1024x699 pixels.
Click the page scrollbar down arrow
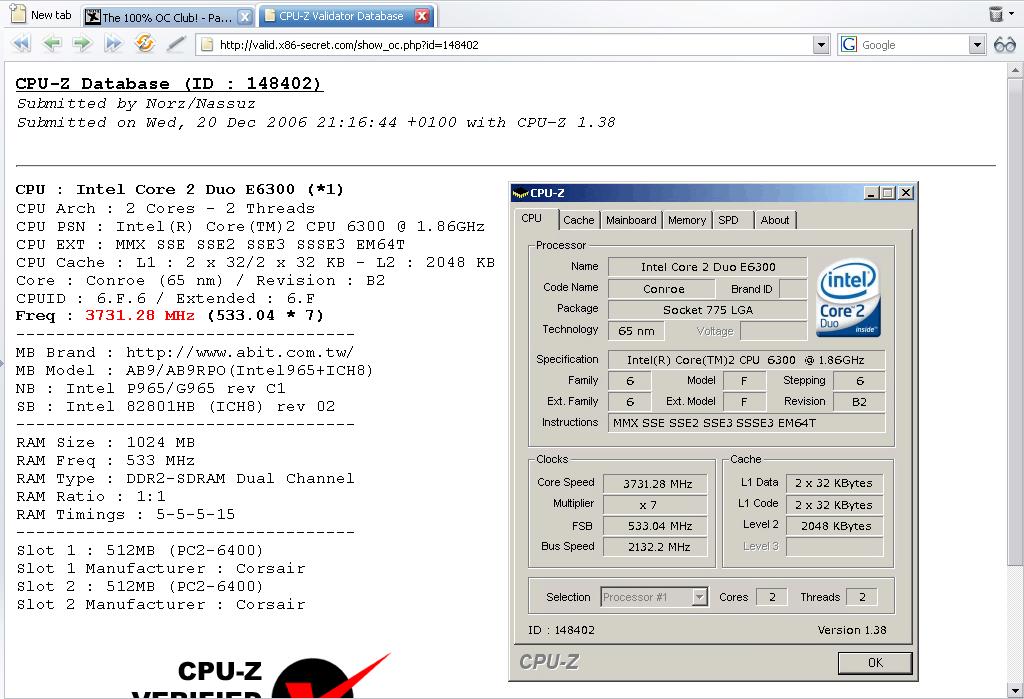[1015, 690]
